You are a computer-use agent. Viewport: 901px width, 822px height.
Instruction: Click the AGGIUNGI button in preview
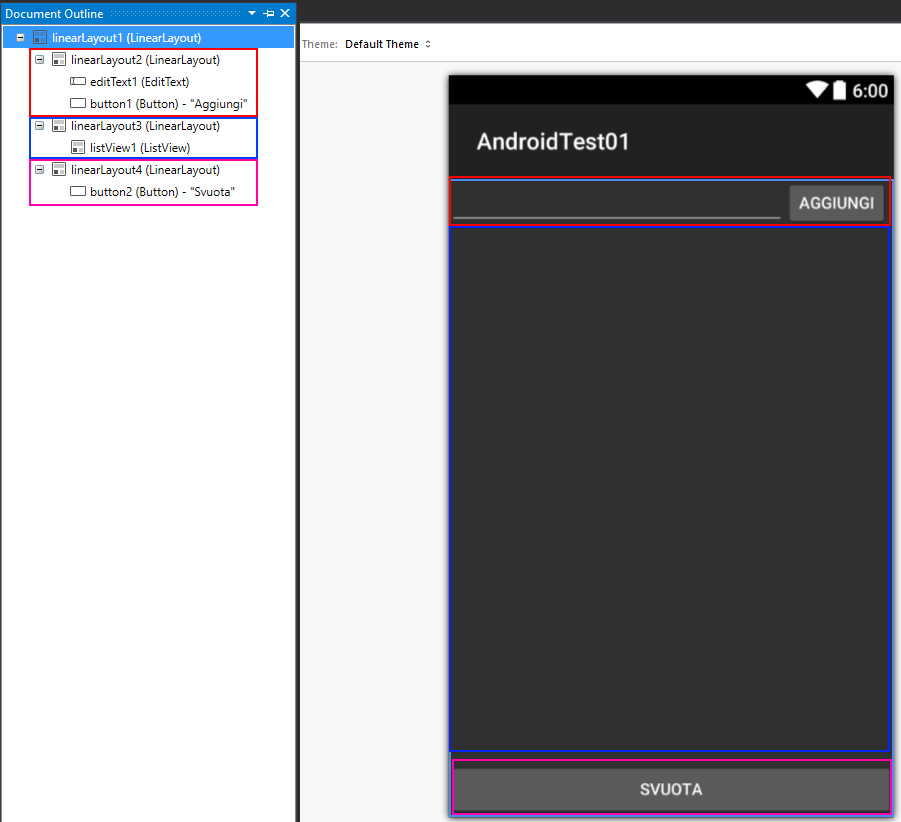coord(836,203)
